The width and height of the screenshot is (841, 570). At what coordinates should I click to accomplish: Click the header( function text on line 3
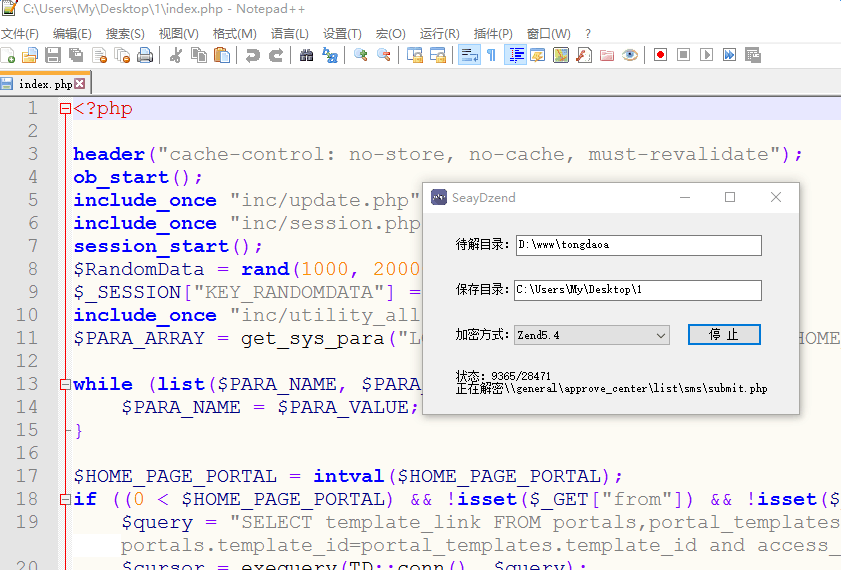click(114, 154)
